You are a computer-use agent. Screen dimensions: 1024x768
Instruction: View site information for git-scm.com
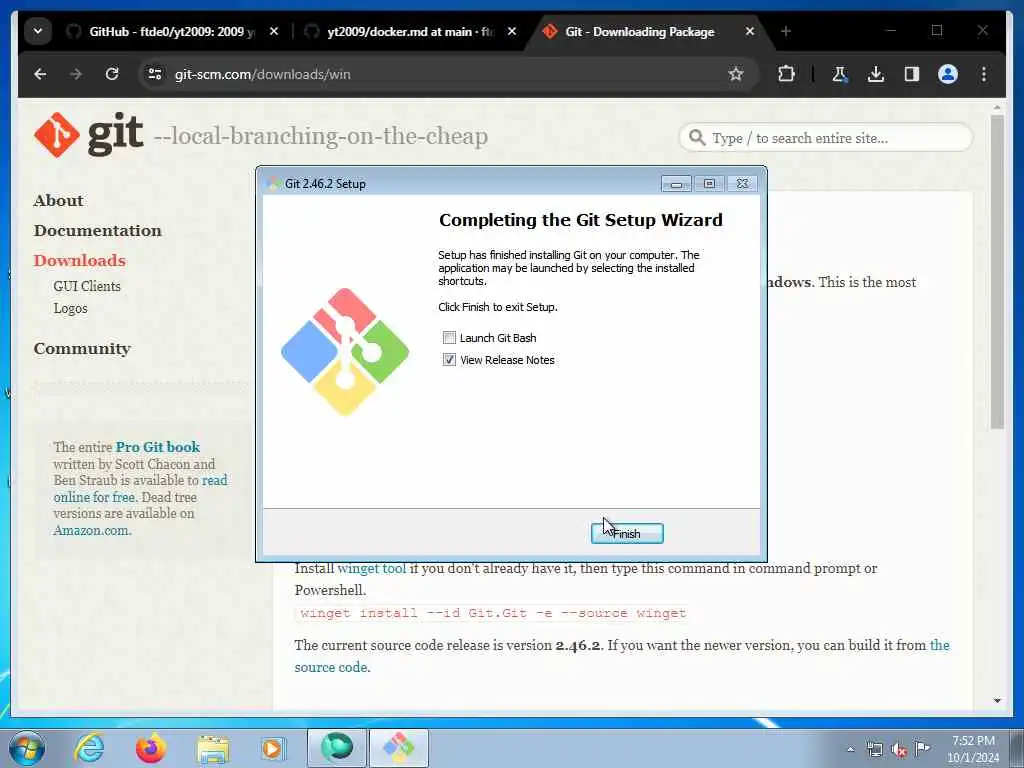click(x=155, y=74)
